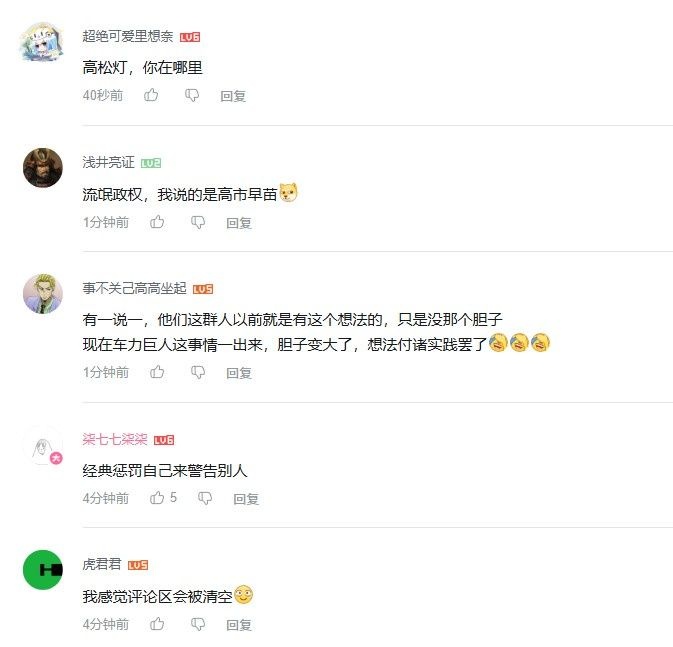Reply to 虎君君's comment

[239, 624]
